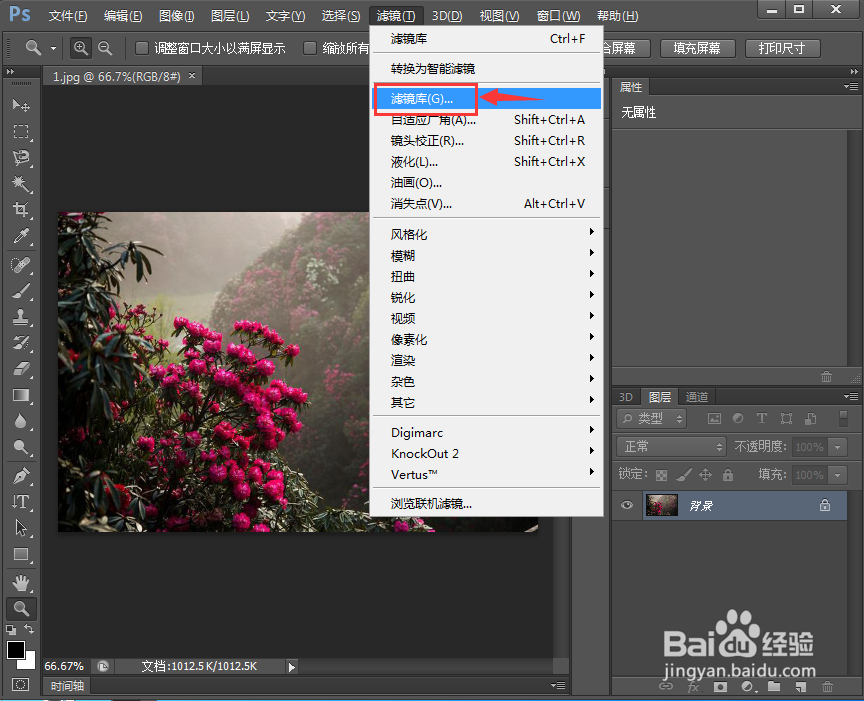The height and width of the screenshot is (701, 864).
Task: Select the Crop tool
Action: coord(21,209)
